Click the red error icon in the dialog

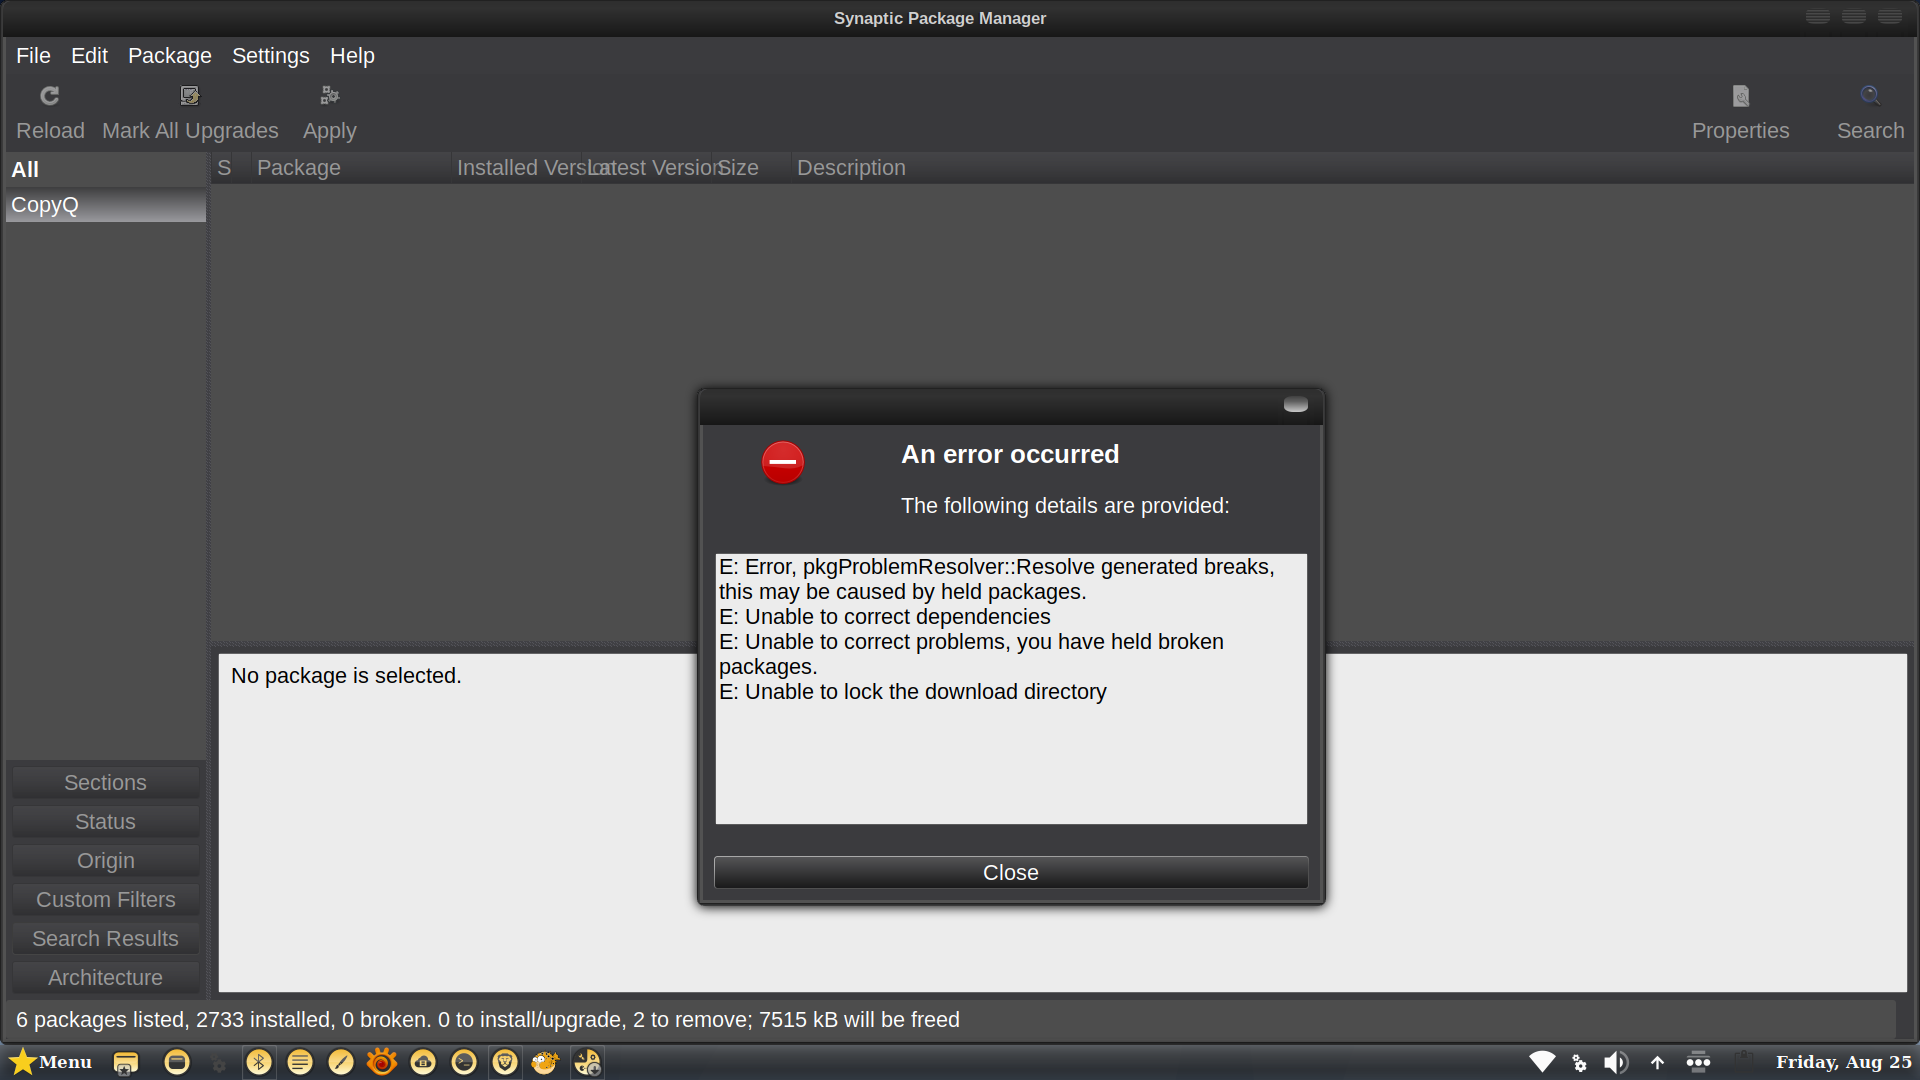tap(783, 462)
